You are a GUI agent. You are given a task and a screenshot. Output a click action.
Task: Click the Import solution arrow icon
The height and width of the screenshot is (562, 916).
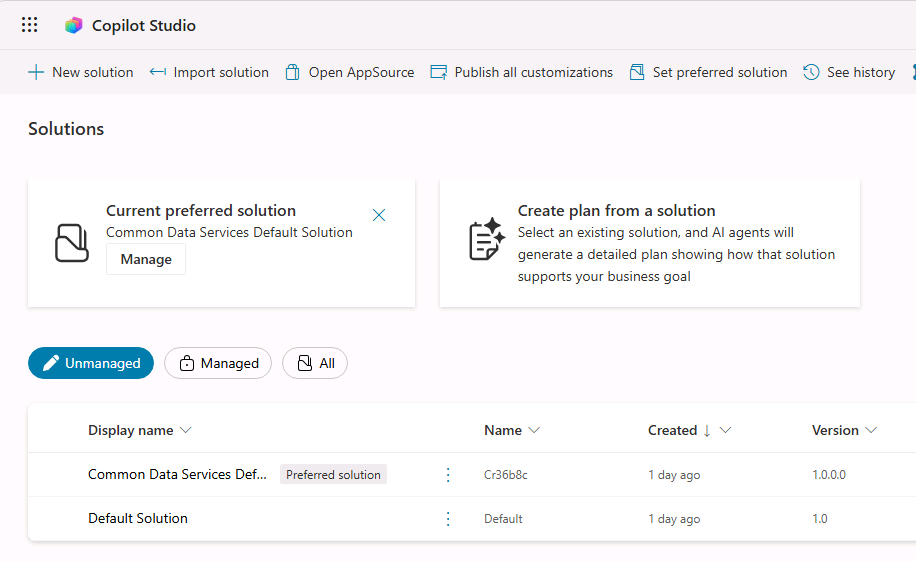click(158, 72)
